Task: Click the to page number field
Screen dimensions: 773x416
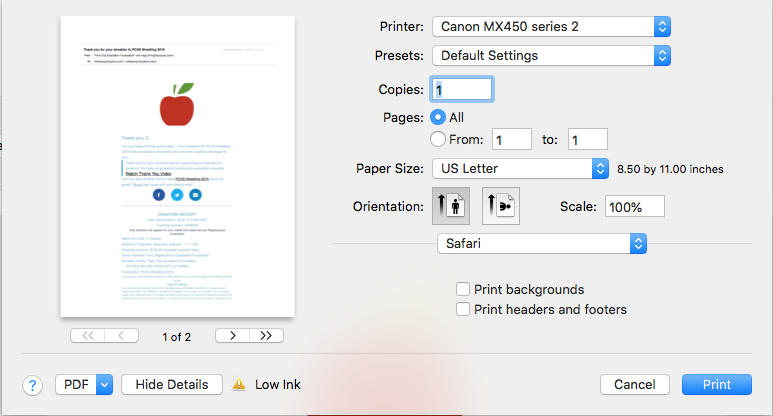Action: [x=588, y=139]
